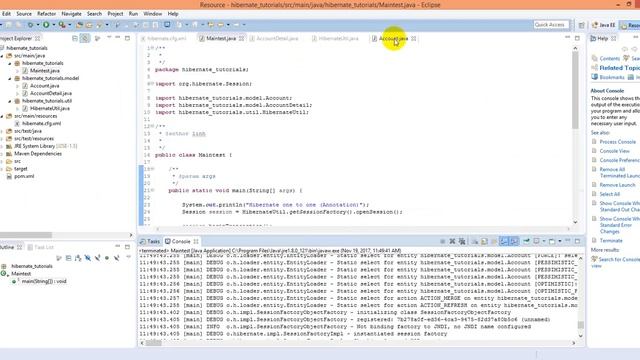Click Terminate icon in Console toolbar
Viewport: 640px width, 360px height.
pyautogui.click(x=442, y=241)
